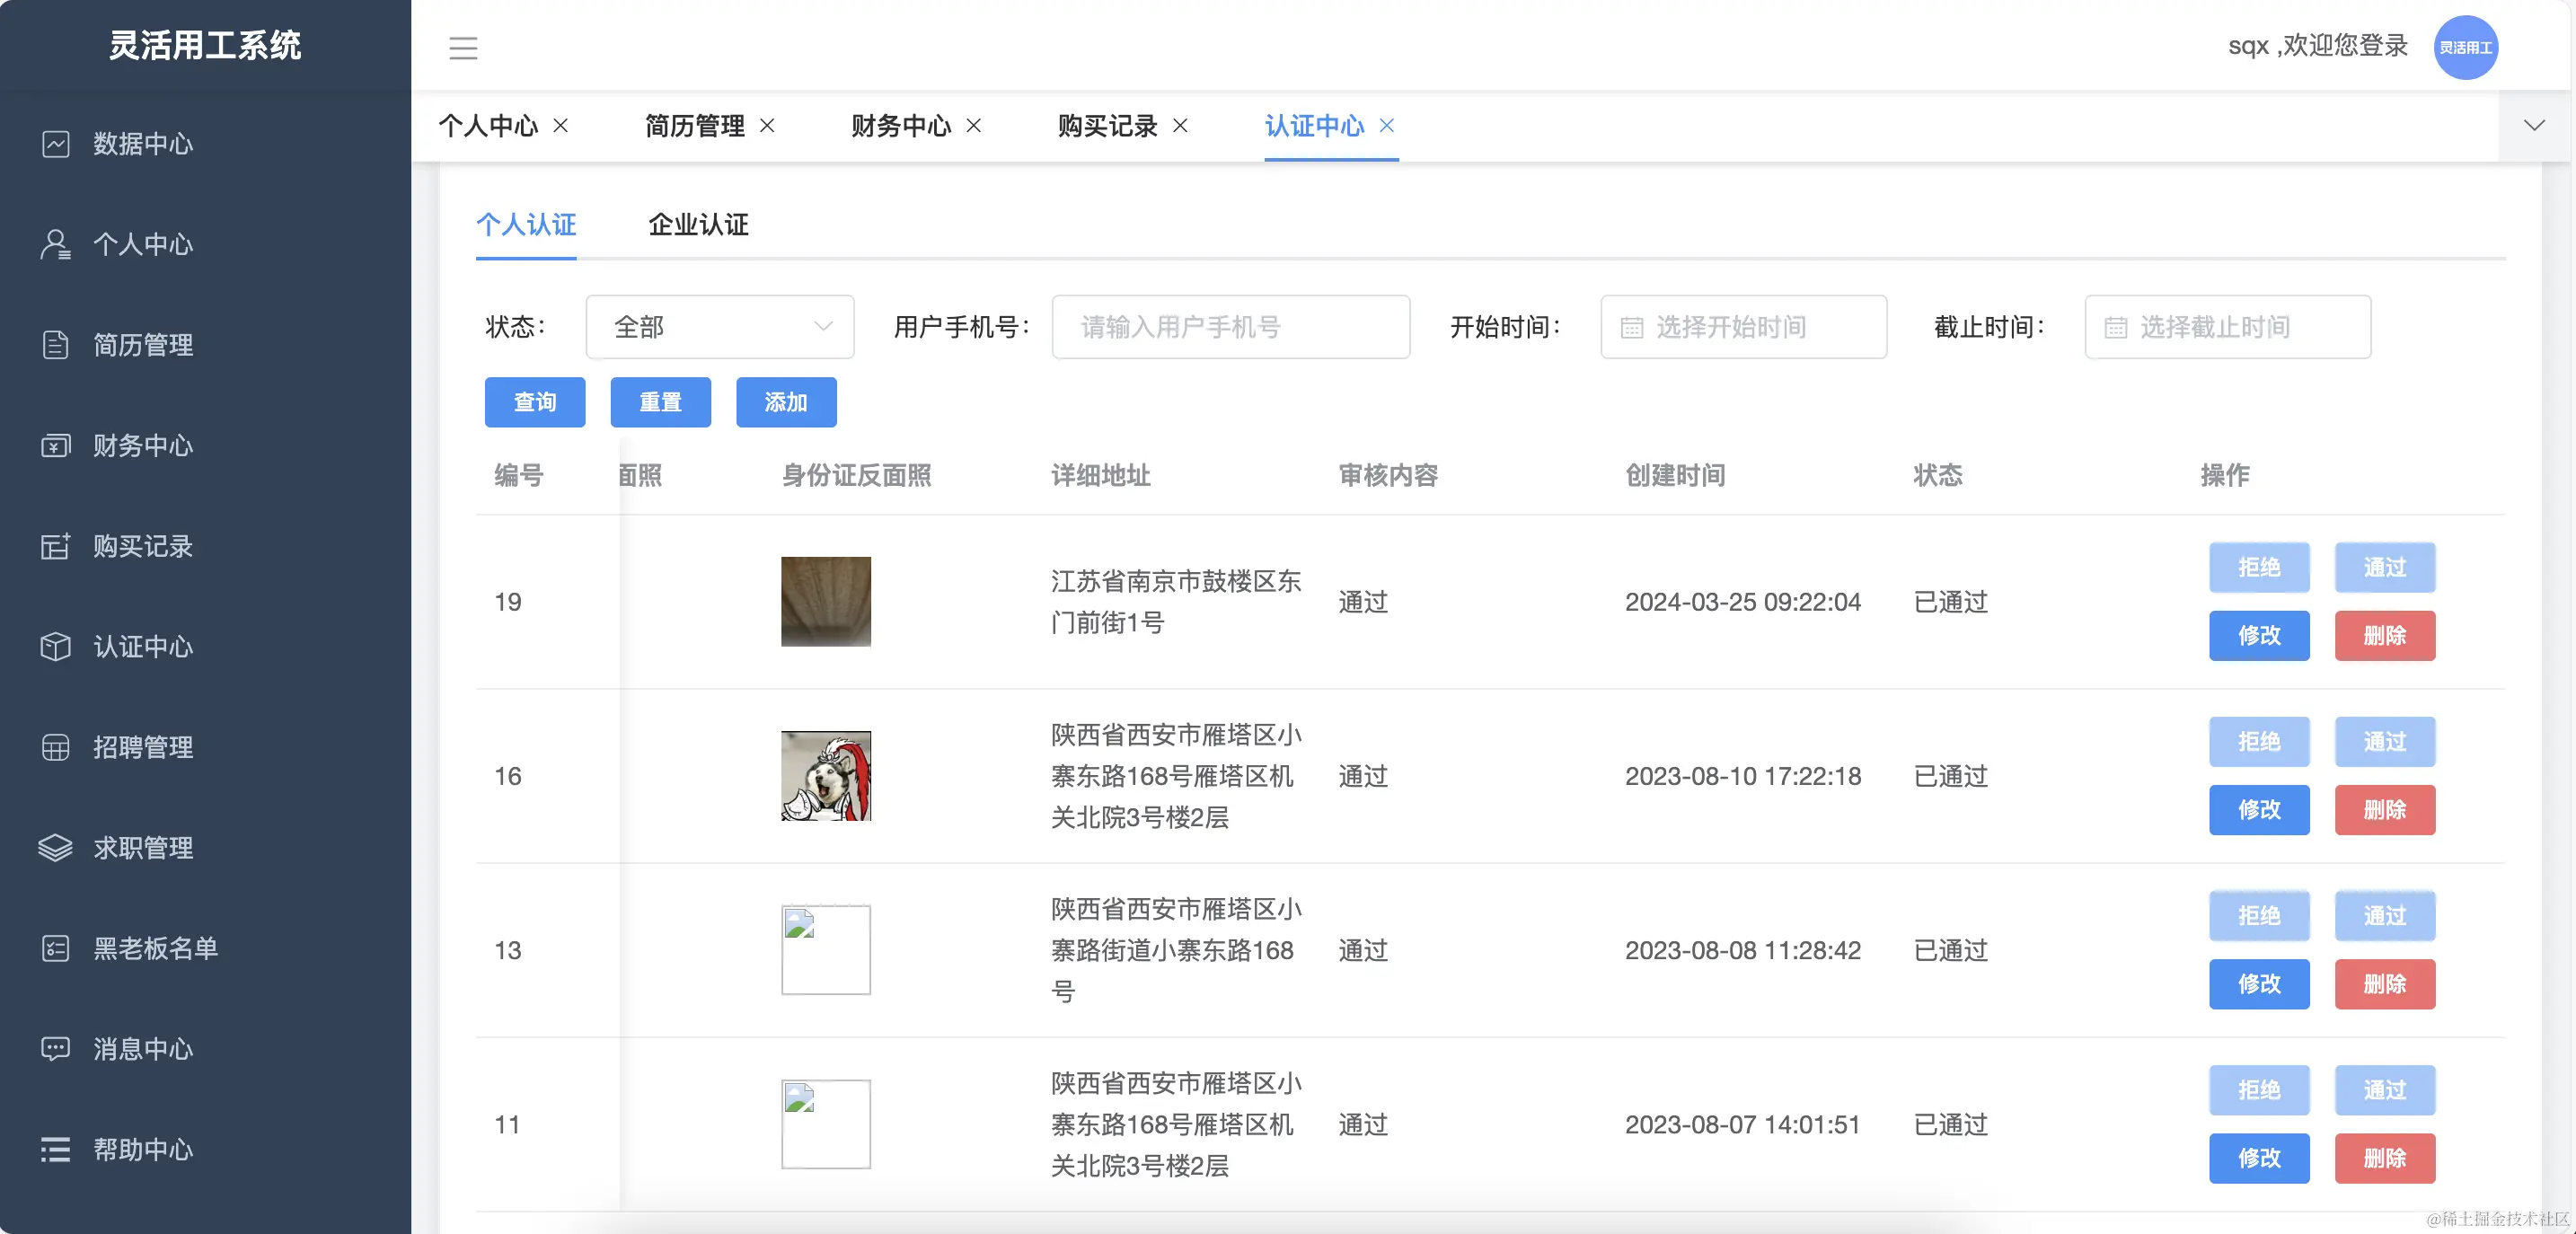Screen dimensions: 2576x1234
Task: Open 简历管理 via its sidebar icon
Action: [56, 345]
